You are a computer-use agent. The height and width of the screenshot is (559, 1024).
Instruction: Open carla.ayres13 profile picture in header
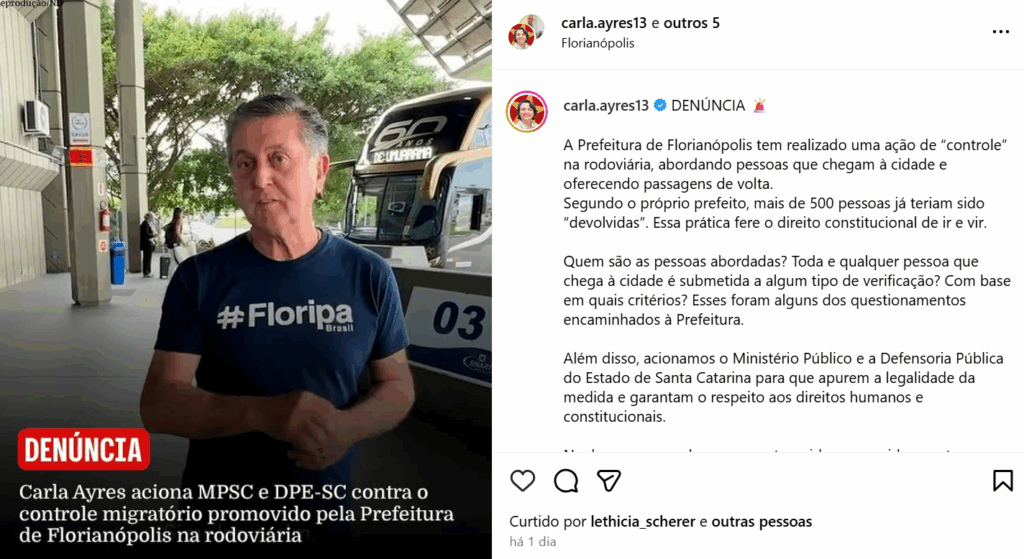[x=526, y=32]
